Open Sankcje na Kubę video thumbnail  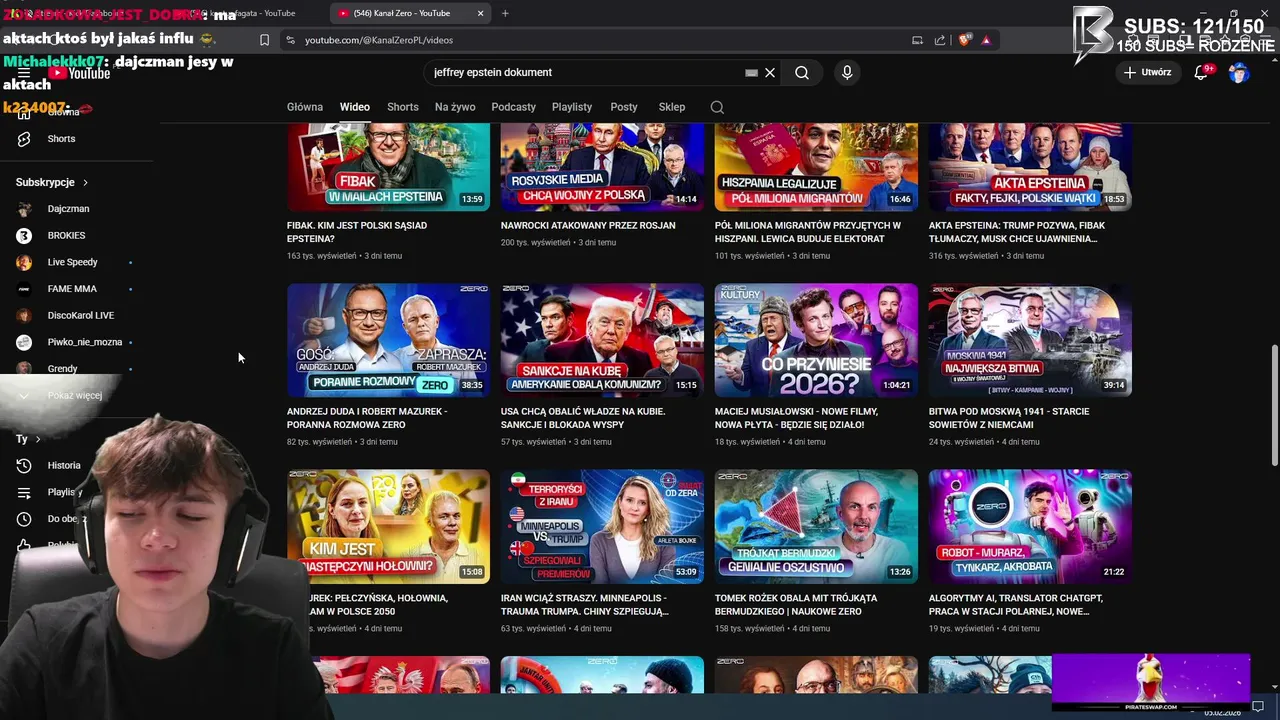coord(602,340)
